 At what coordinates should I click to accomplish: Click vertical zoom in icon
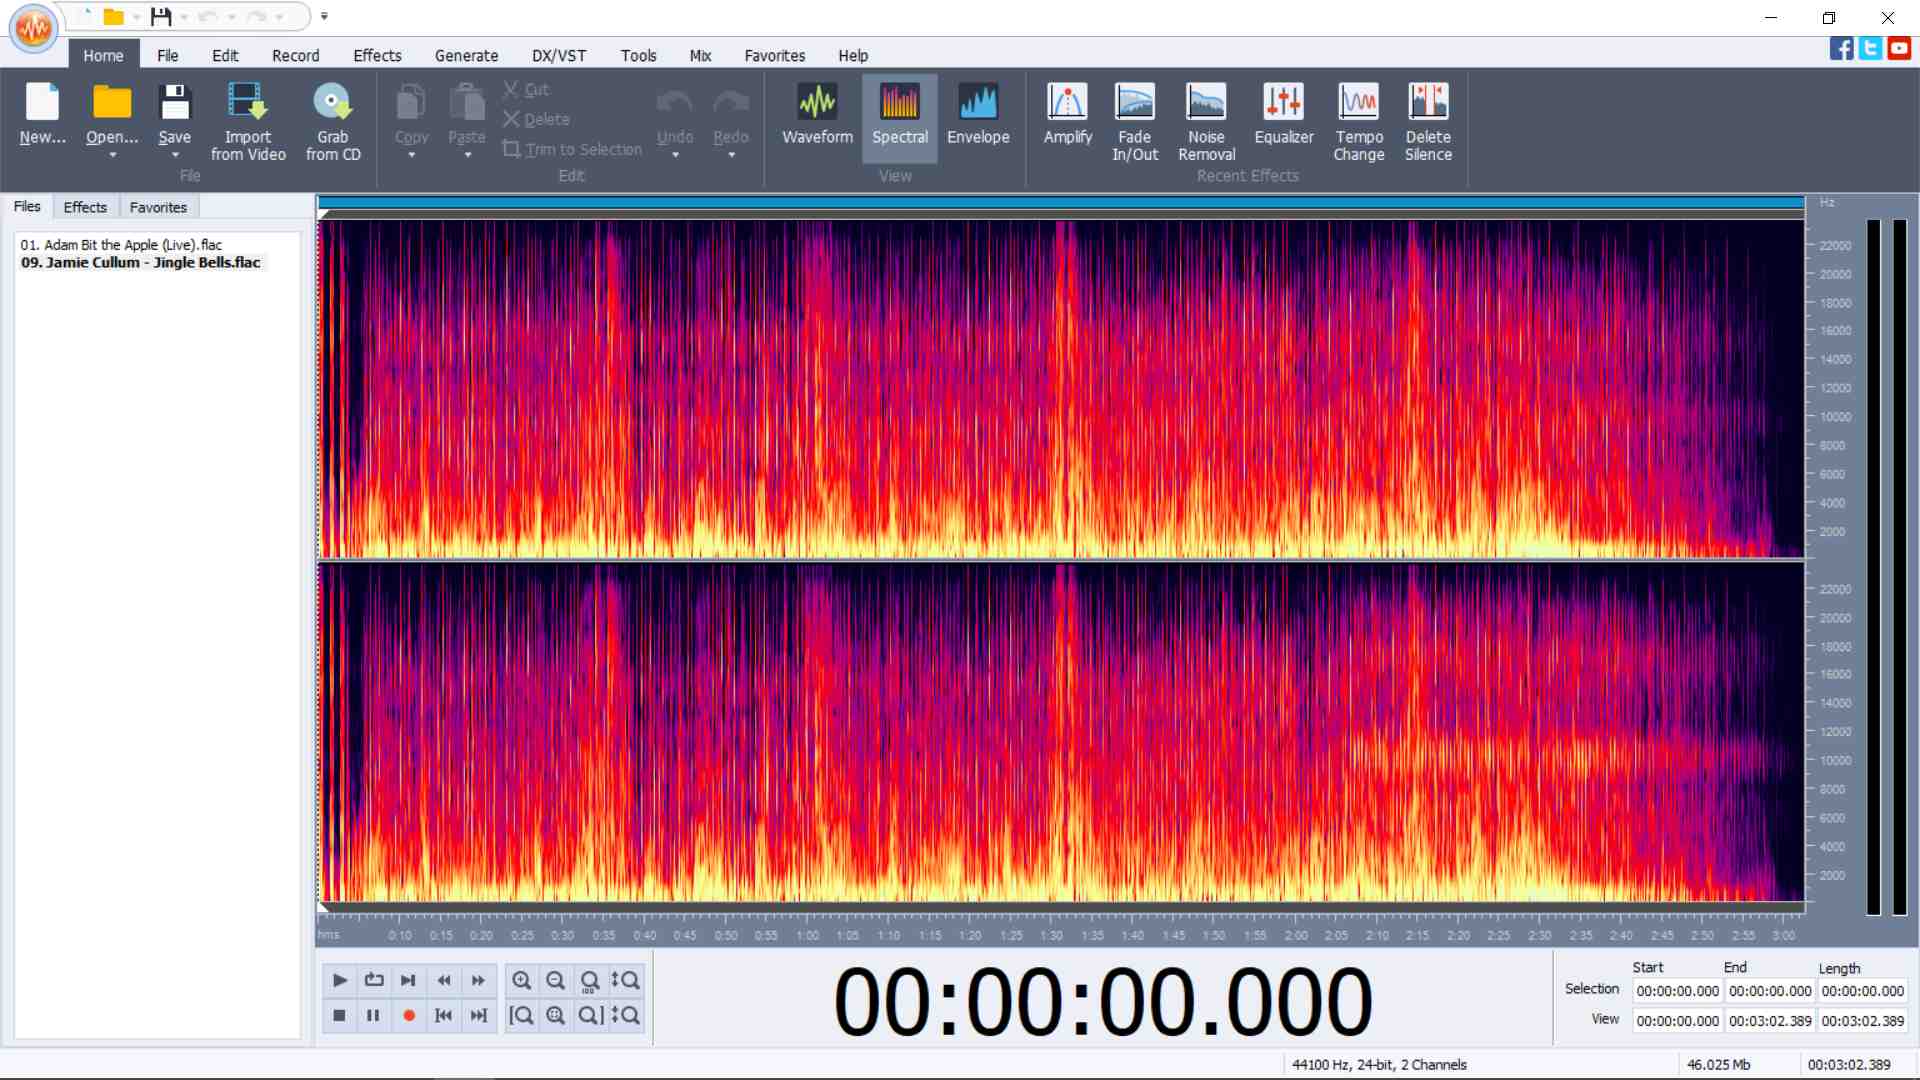pos(625,980)
